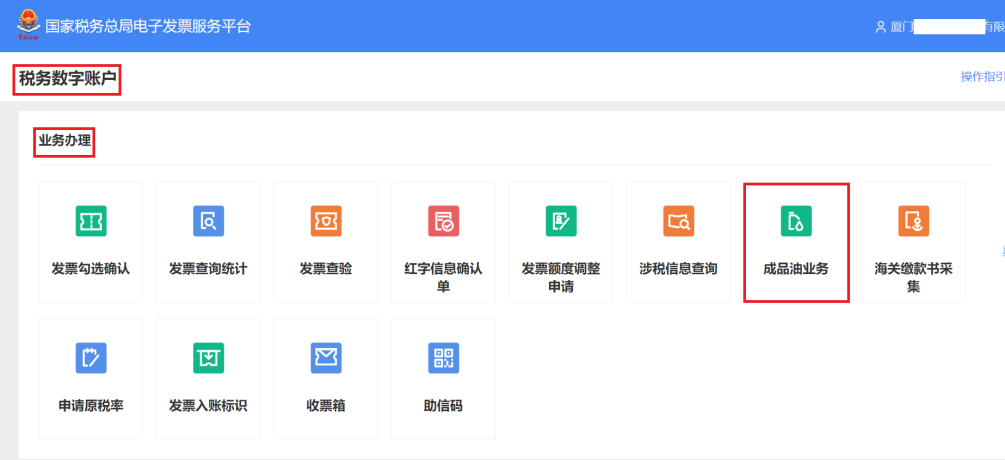Select the 红字信息确认单 red icon

[x=443, y=221]
